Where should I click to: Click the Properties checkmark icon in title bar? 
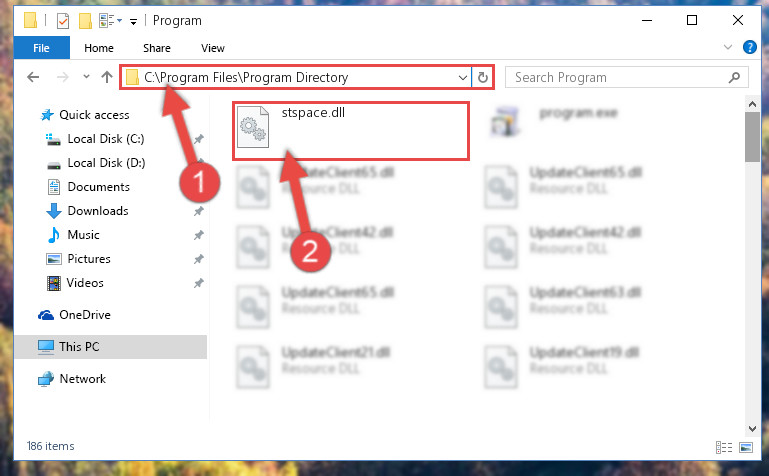pyautogui.click(x=63, y=21)
